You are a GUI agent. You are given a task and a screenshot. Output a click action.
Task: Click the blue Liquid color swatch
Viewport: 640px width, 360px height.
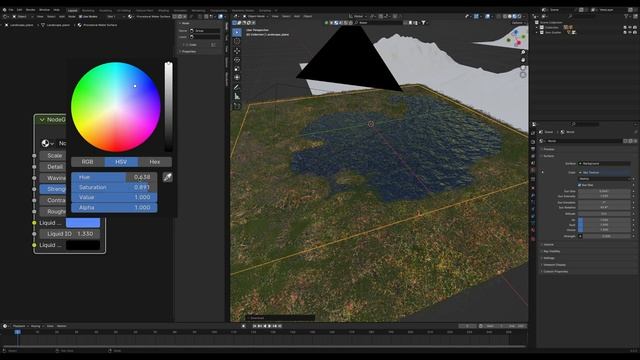click(x=83, y=223)
